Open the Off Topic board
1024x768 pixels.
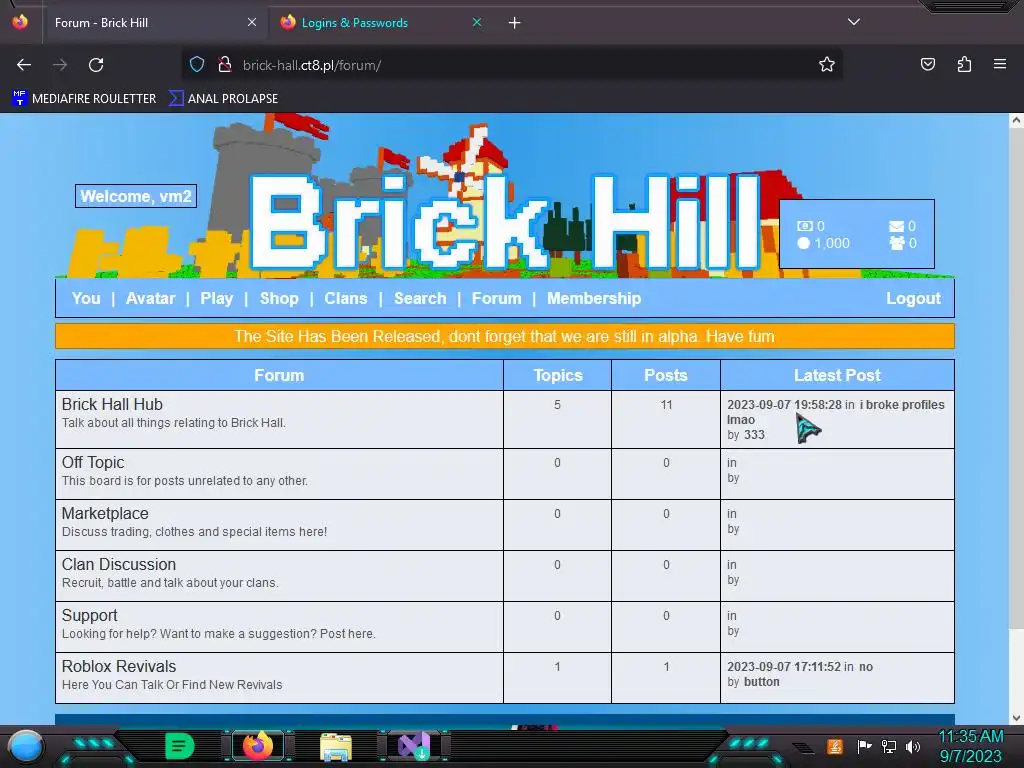(93, 462)
